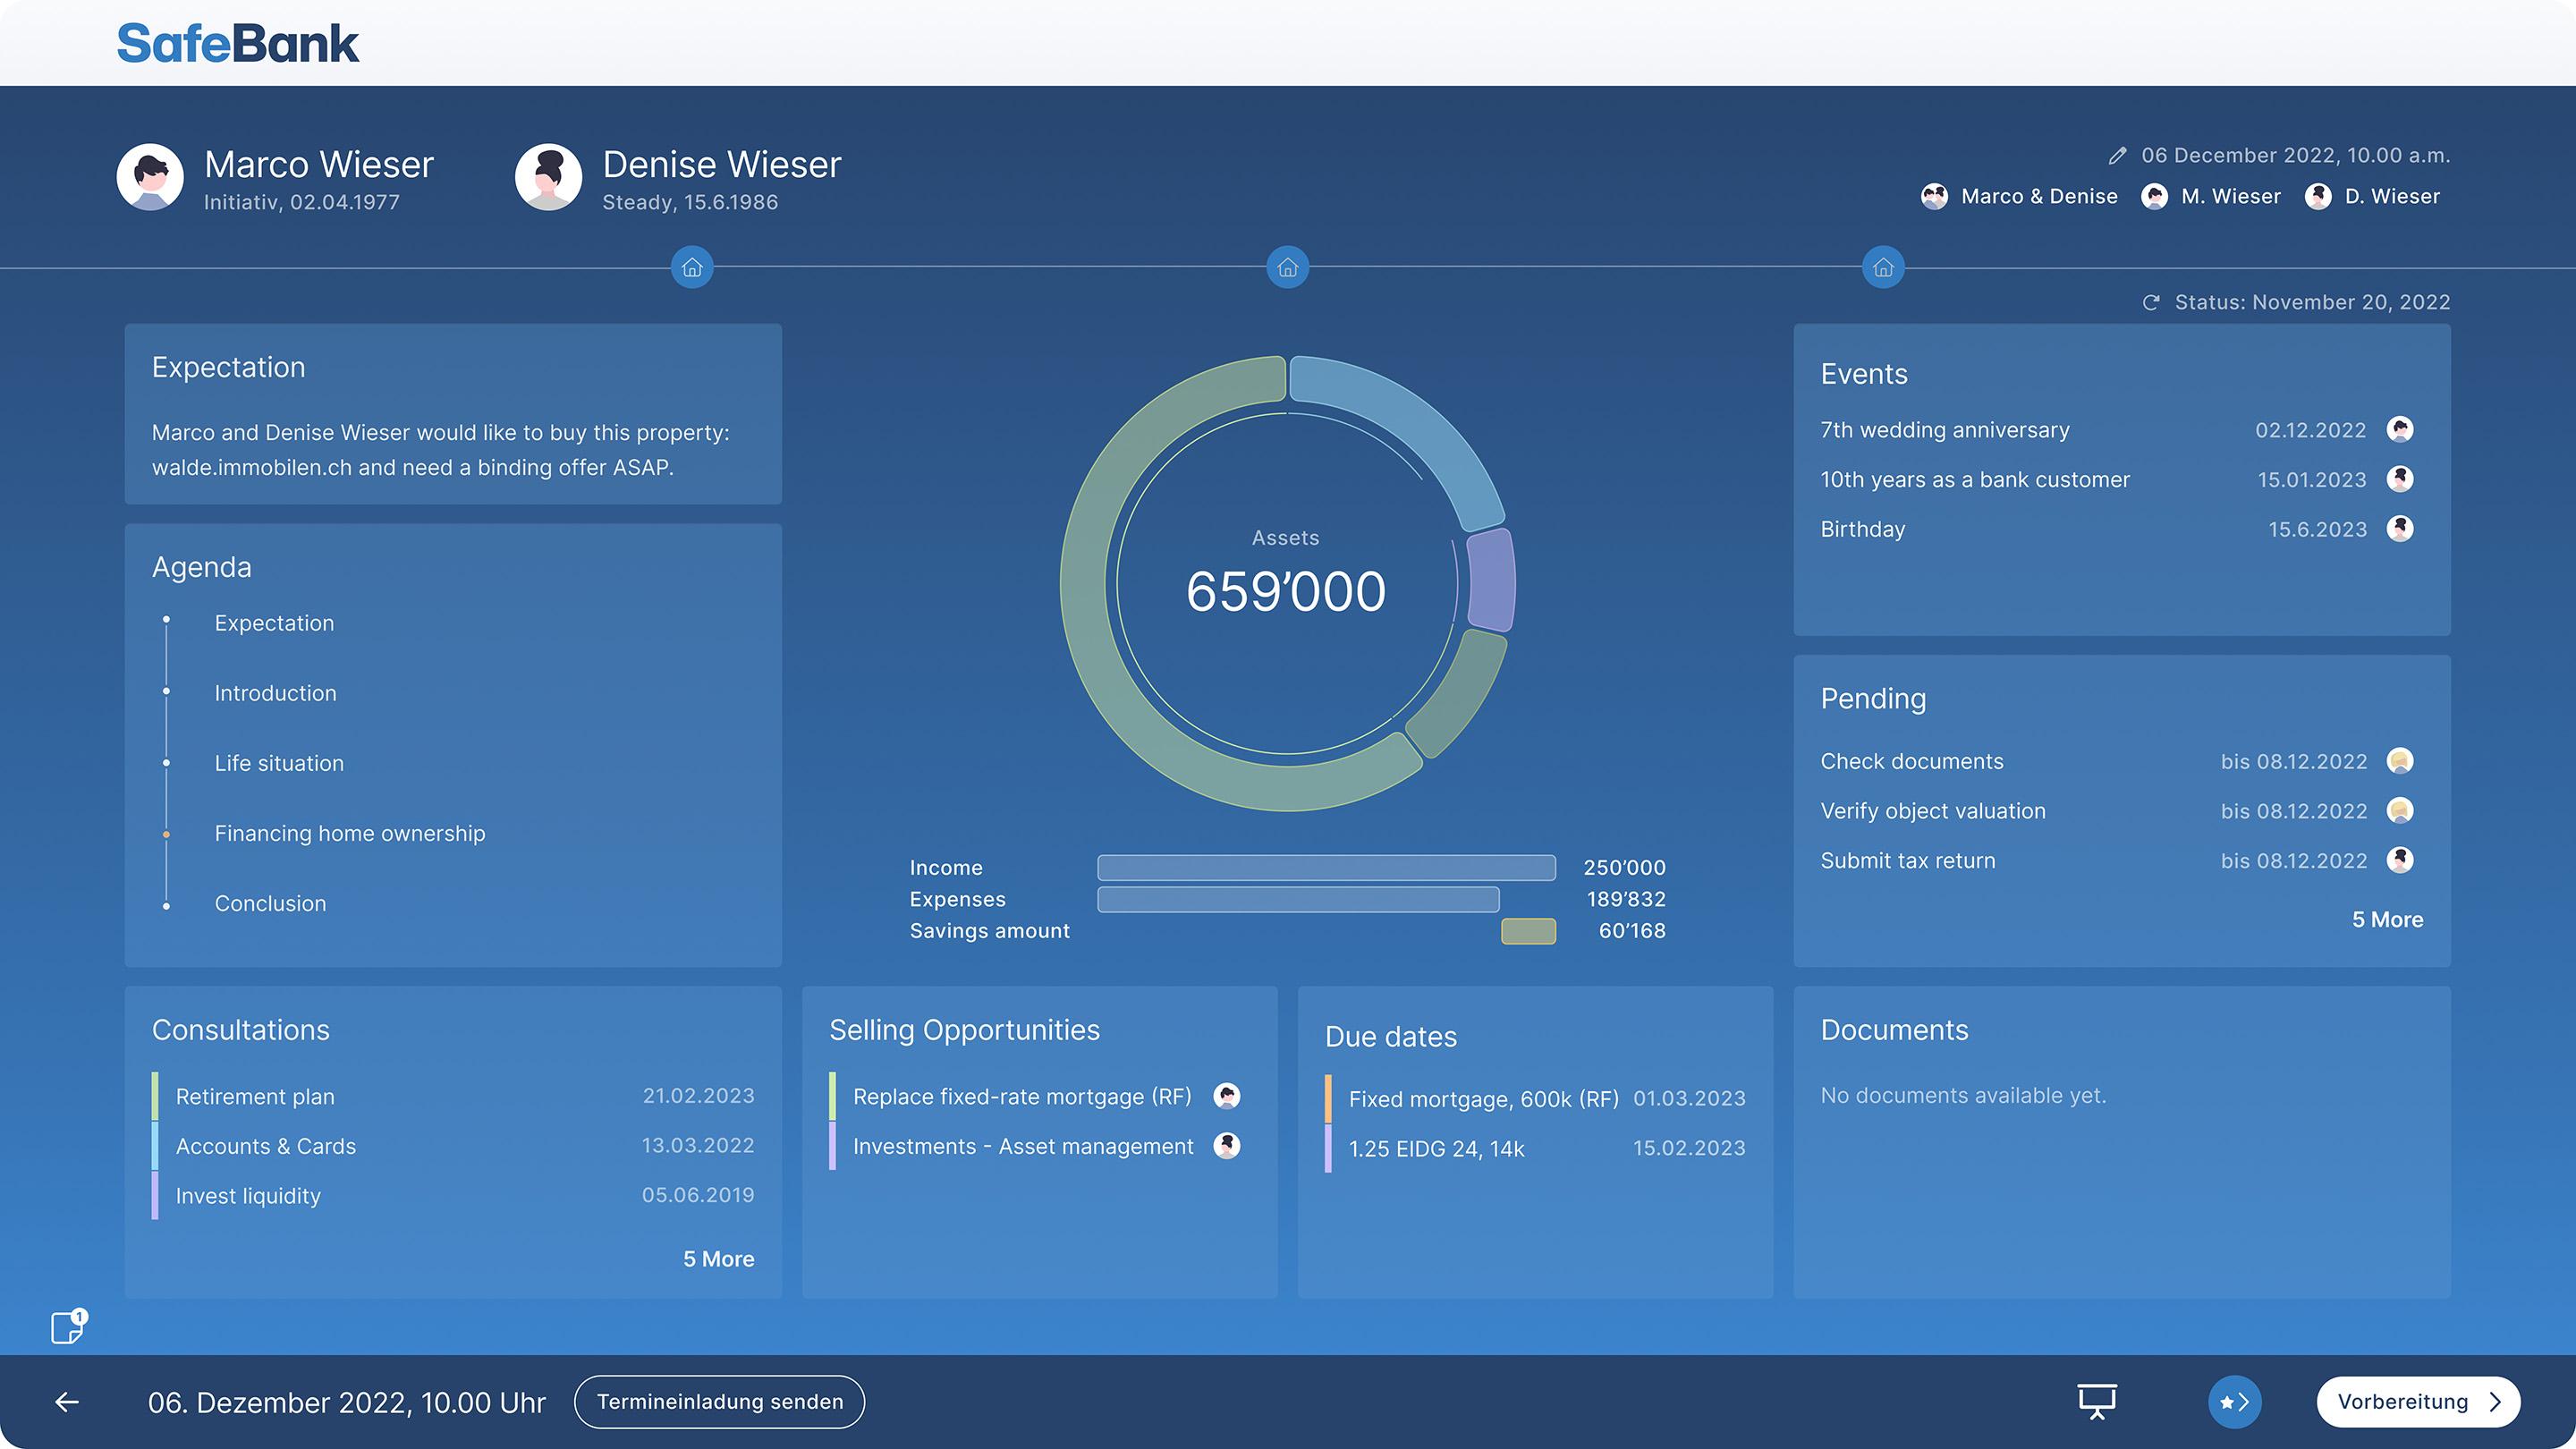Click the Assets 659'000 total
2576x1449 pixels.
[1285, 590]
